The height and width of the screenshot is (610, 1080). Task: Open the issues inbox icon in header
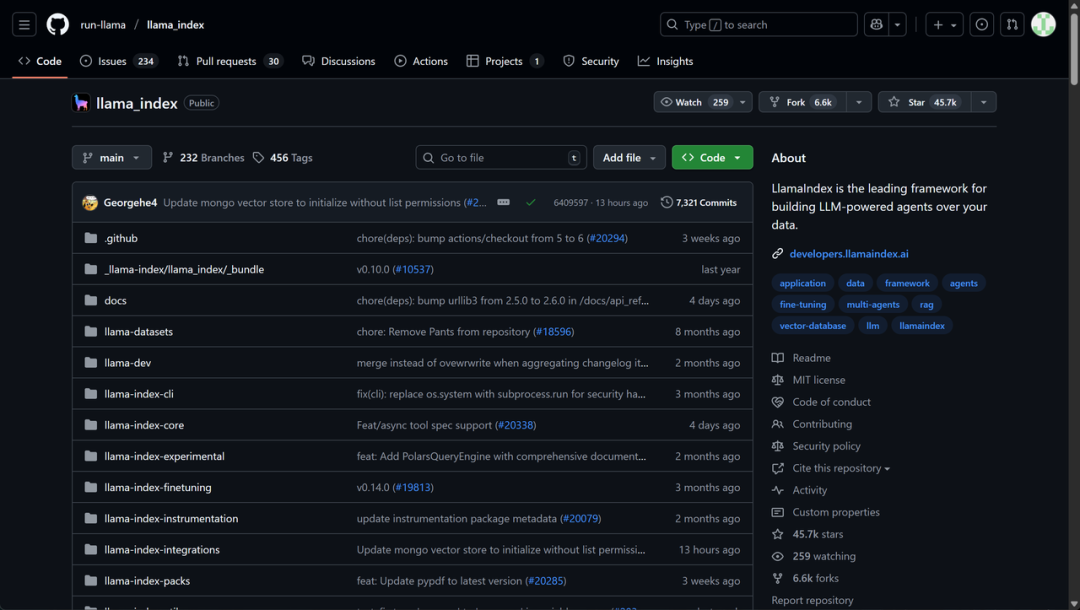click(982, 25)
